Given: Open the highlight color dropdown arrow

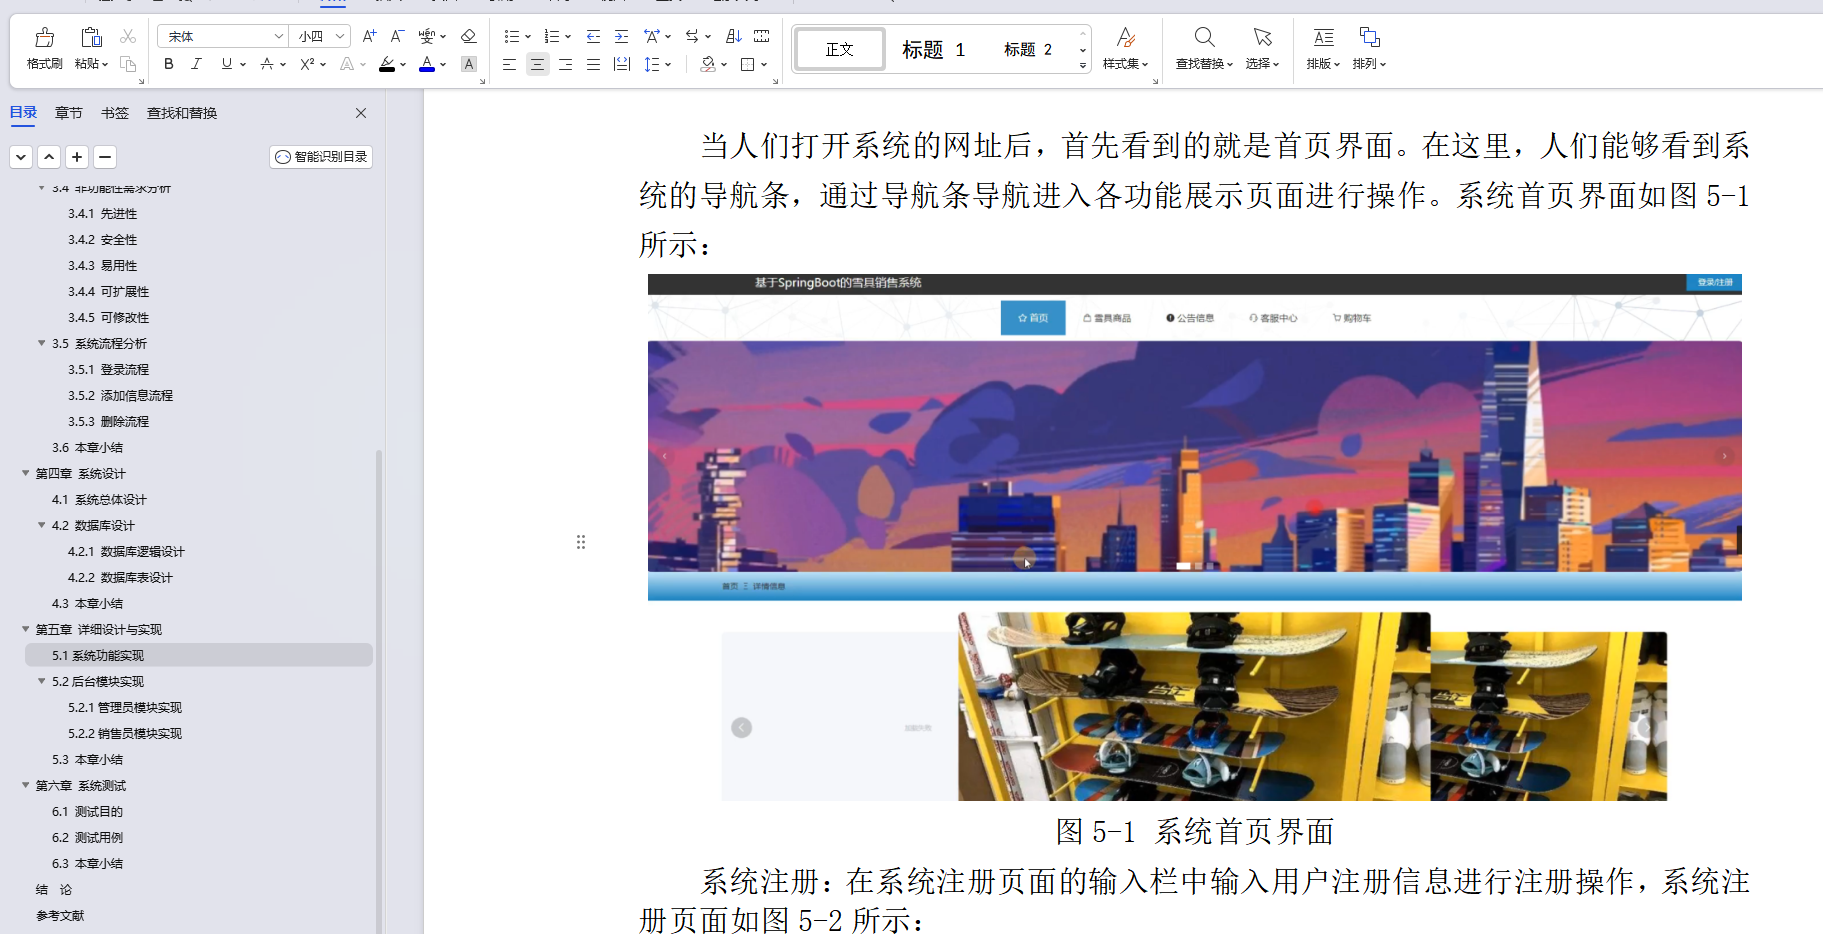Looking at the screenshot, I should 403,65.
